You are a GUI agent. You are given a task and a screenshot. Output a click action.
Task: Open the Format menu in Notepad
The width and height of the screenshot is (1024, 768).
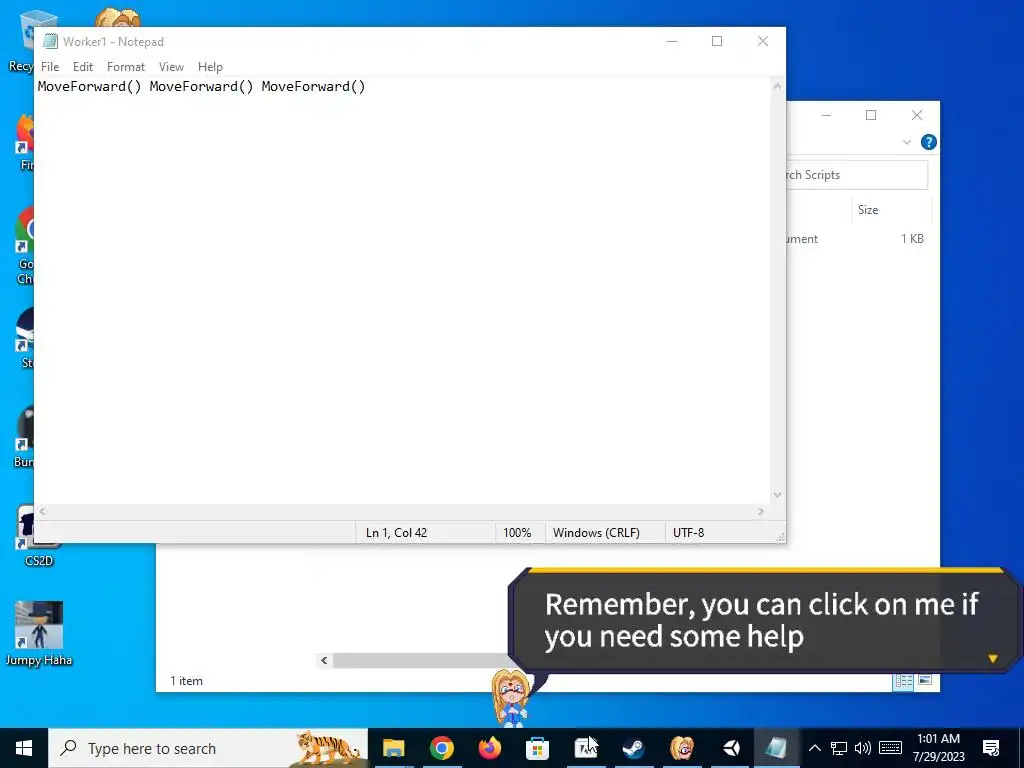[x=125, y=67]
